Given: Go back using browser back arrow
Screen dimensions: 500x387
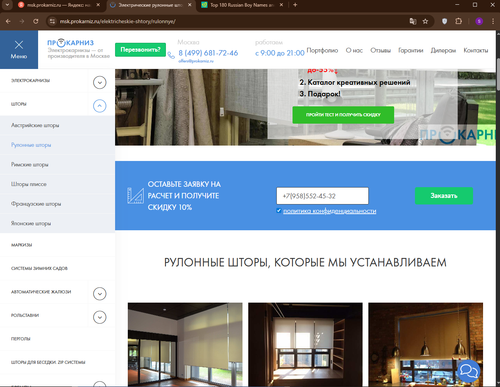Looking at the screenshot, I should point(8,21).
